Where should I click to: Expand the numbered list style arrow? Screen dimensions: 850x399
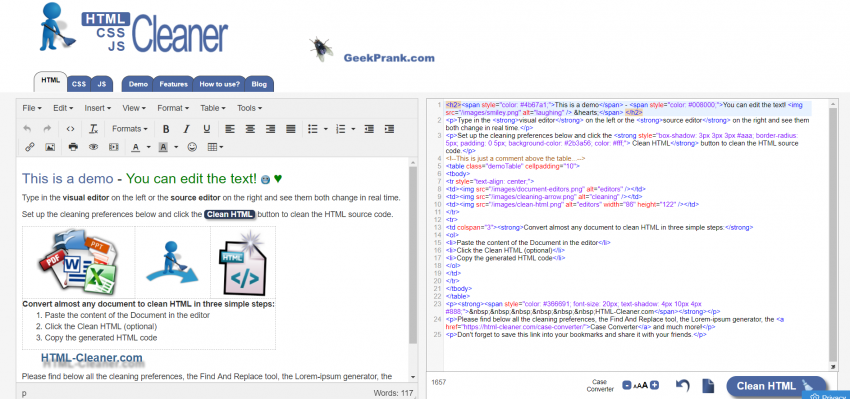(x=353, y=129)
